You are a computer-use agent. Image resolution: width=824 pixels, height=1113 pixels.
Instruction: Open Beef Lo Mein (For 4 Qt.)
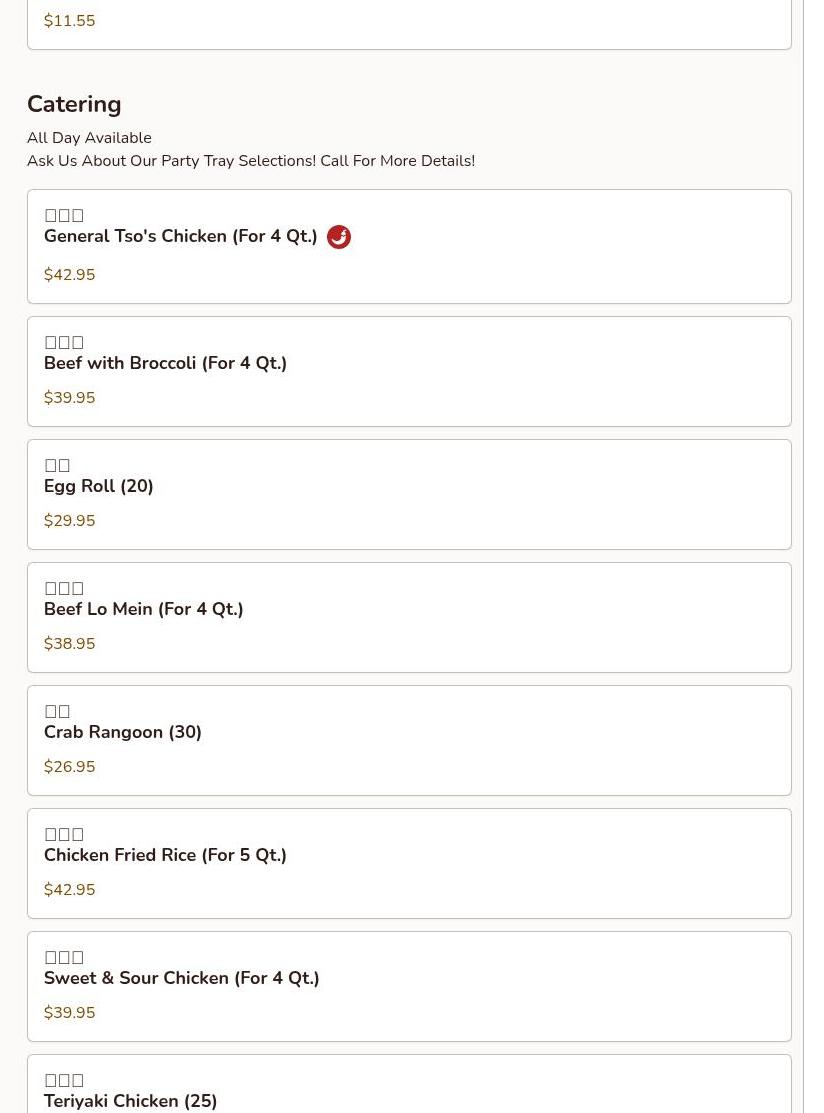[144, 610]
